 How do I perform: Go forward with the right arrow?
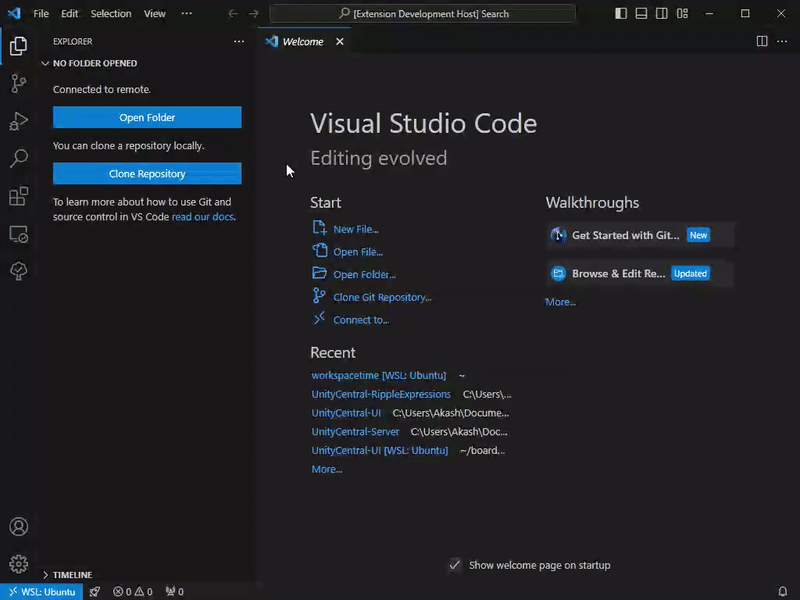click(x=254, y=14)
